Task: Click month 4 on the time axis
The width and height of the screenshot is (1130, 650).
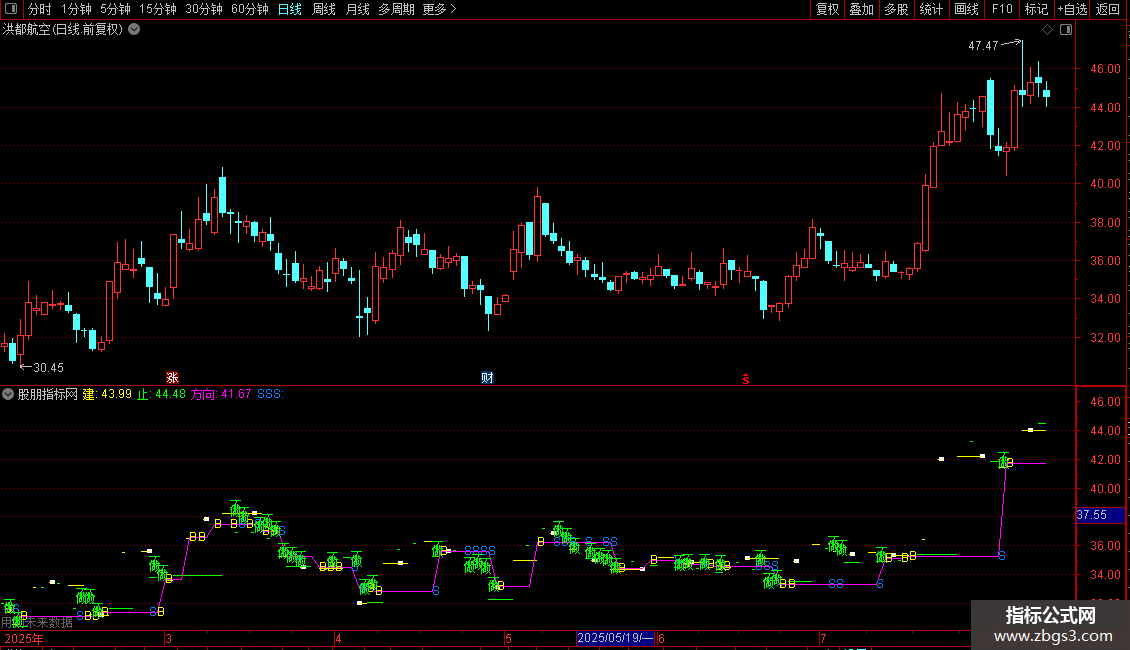Action: point(338,638)
